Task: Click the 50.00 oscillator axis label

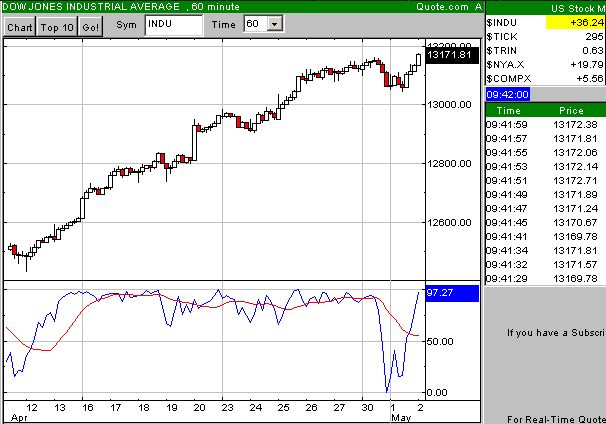Action: [x=440, y=341]
